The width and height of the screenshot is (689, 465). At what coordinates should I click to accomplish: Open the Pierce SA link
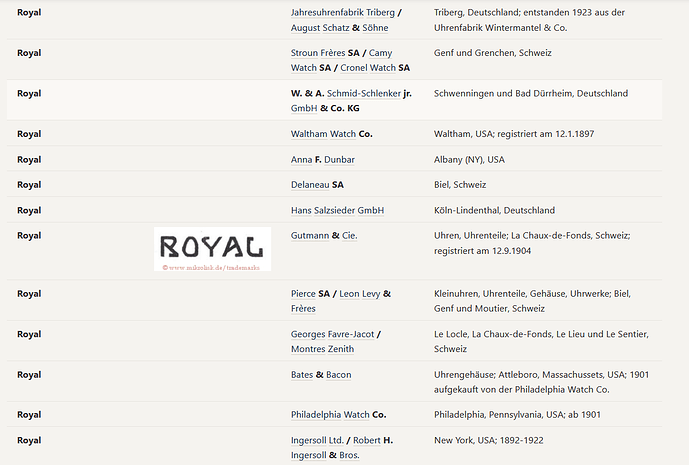click(x=310, y=294)
